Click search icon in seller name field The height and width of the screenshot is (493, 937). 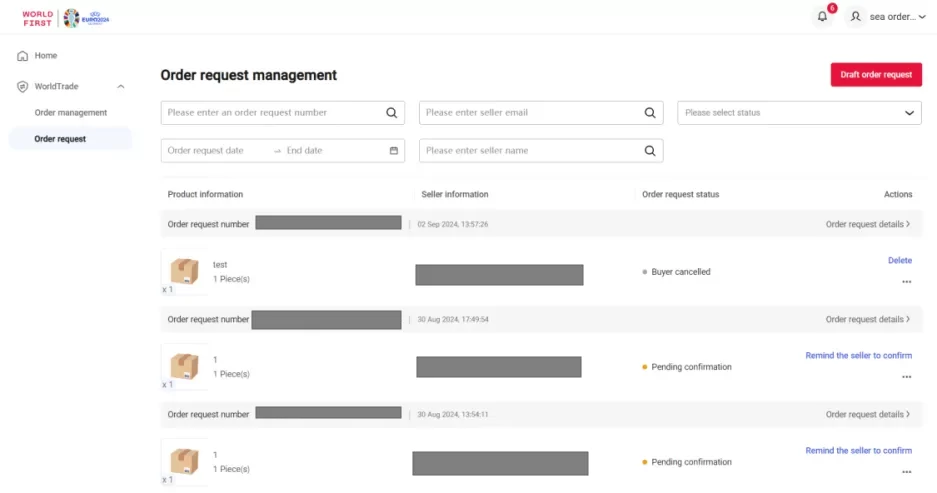coord(650,151)
